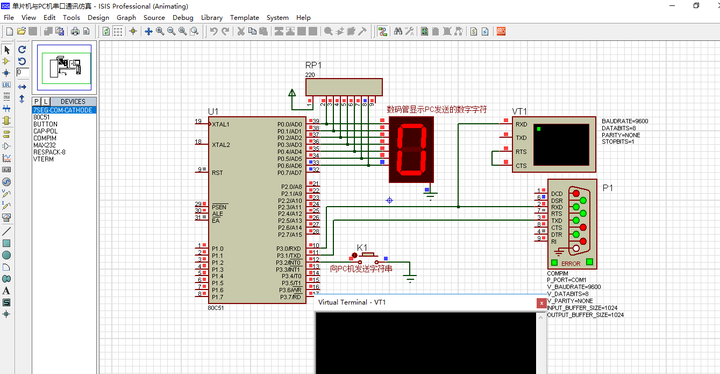Toggle wire autorouter icon in toolbar
The height and width of the screenshot is (374, 720).
pos(382,31)
